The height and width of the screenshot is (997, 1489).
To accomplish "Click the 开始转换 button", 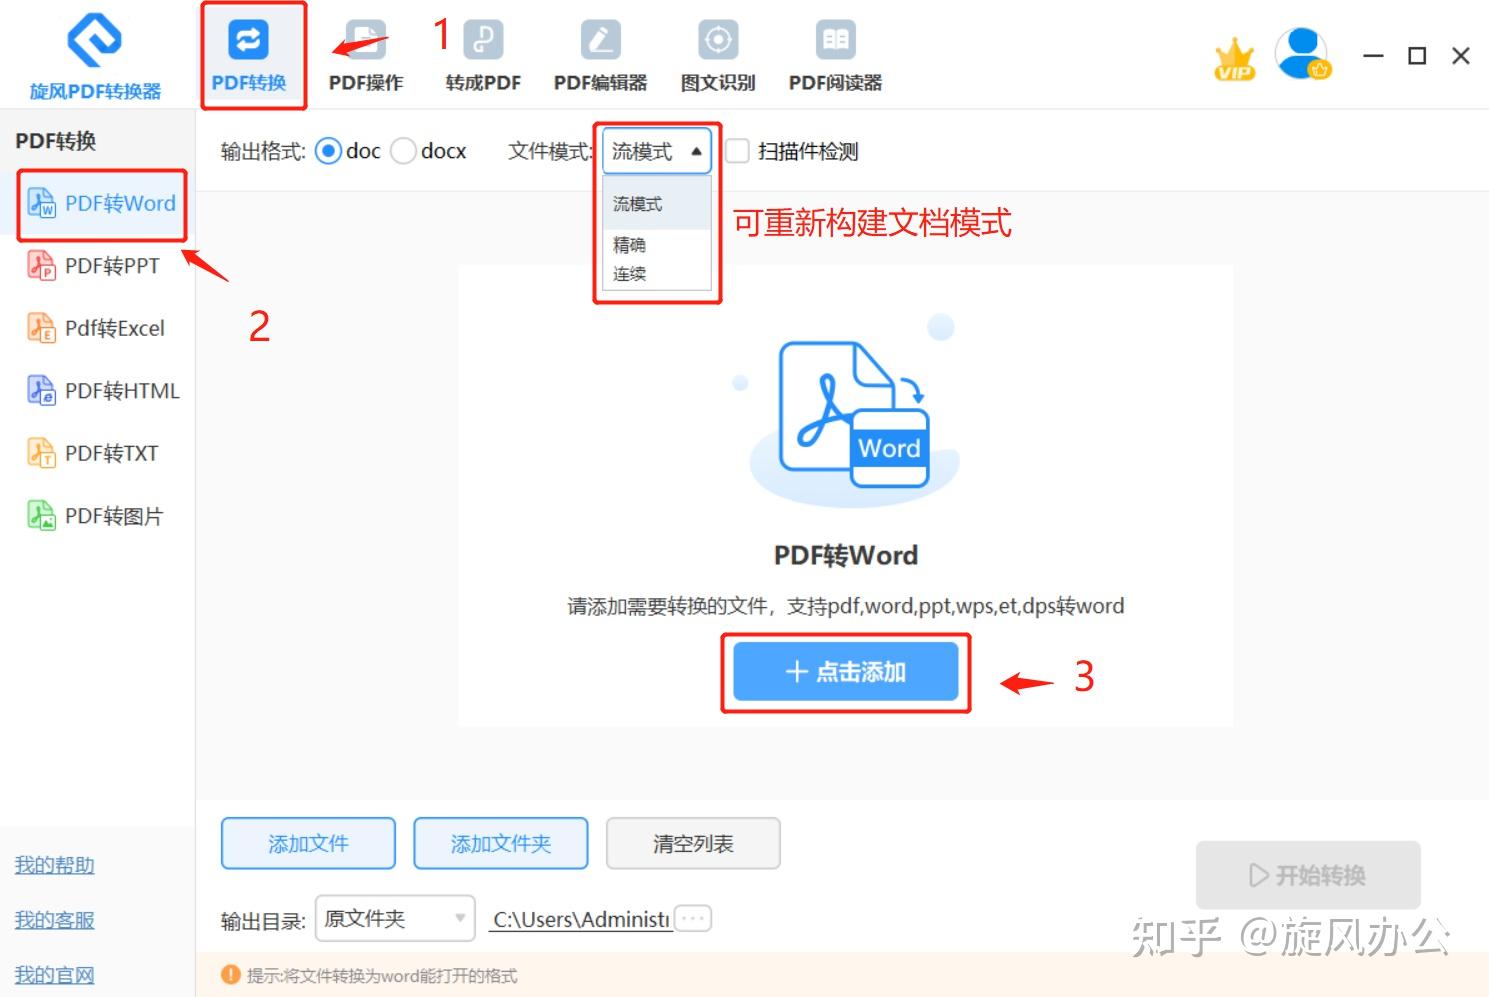I will (1308, 875).
